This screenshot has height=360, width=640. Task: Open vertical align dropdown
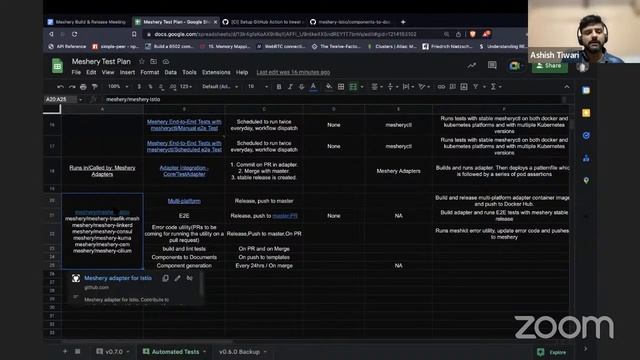pyautogui.click(x=392, y=87)
